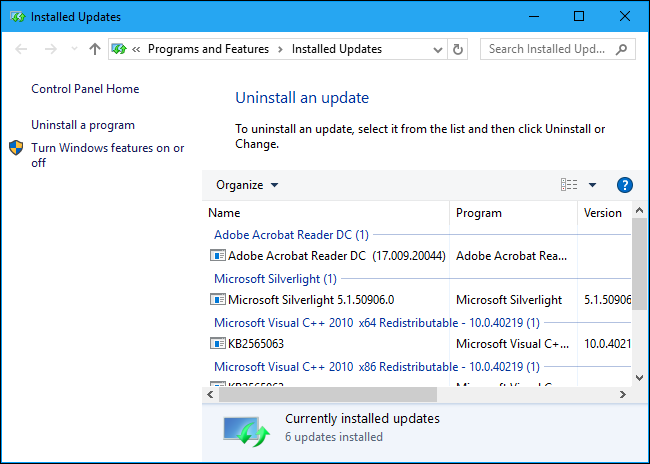Open address bar history dropdown
Image resolution: width=650 pixels, height=464 pixels.
(x=437, y=49)
